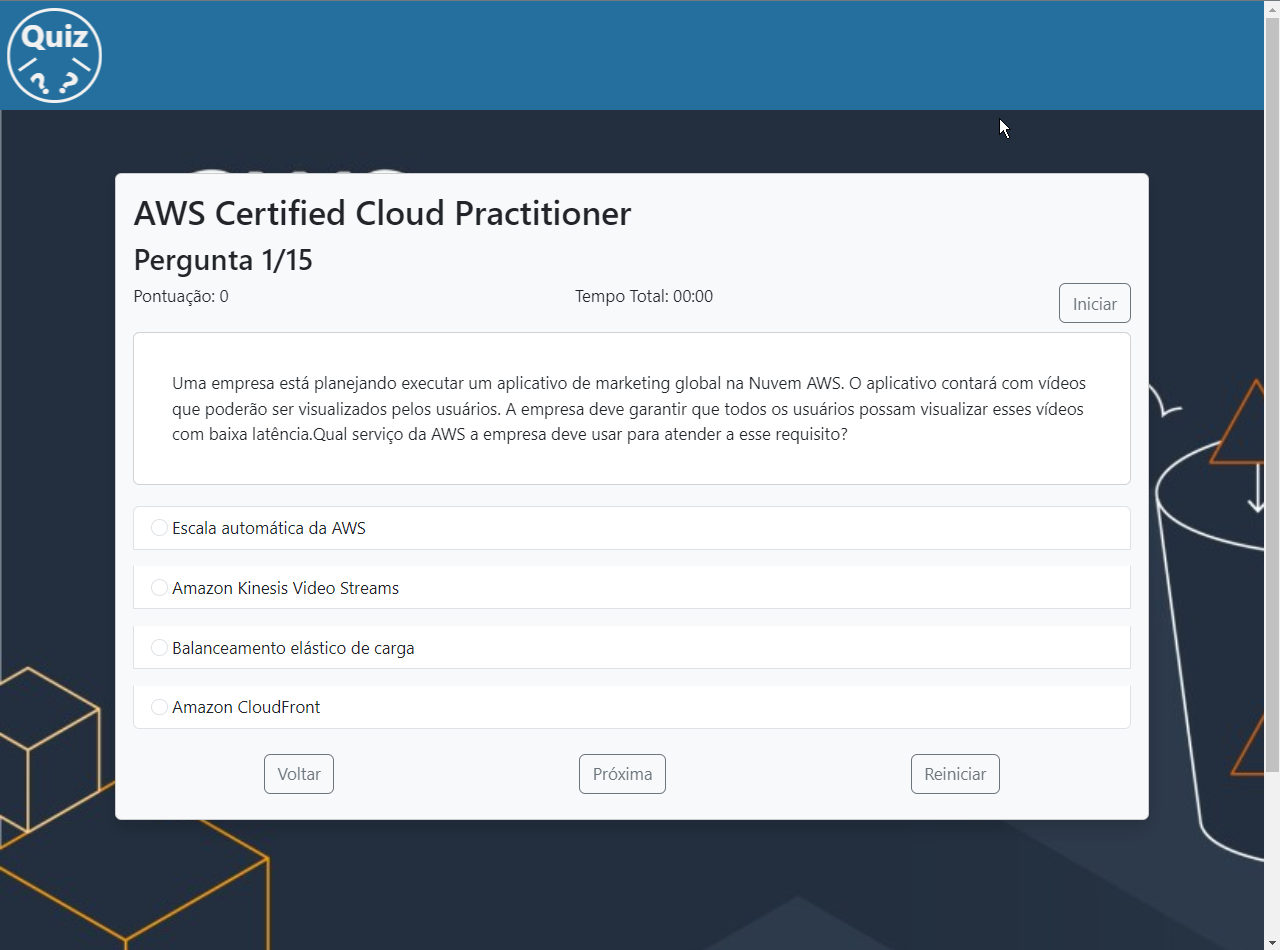
Task: Click the Pergunta 1/15 heading
Action: pyautogui.click(x=223, y=260)
